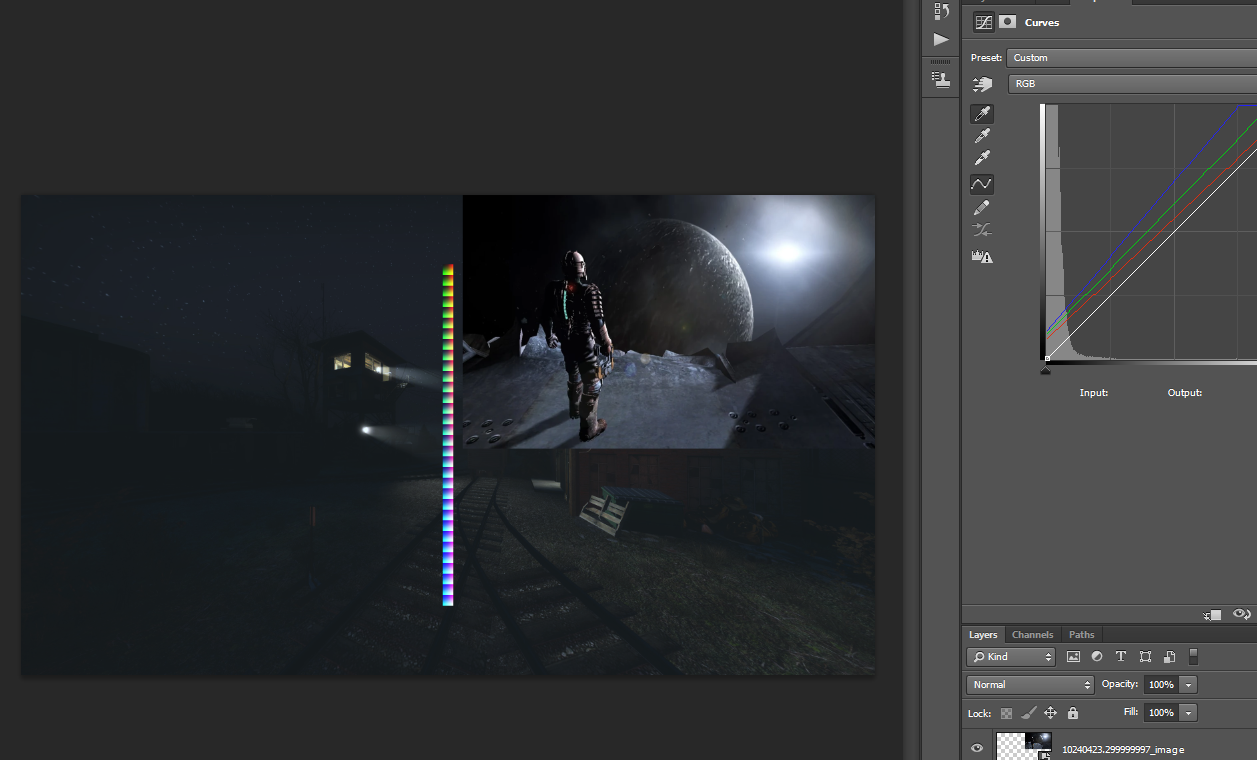Screen dimensions: 1257x760
Task: Filter layers by adjustment layers icon
Action: click(x=1097, y=657)
